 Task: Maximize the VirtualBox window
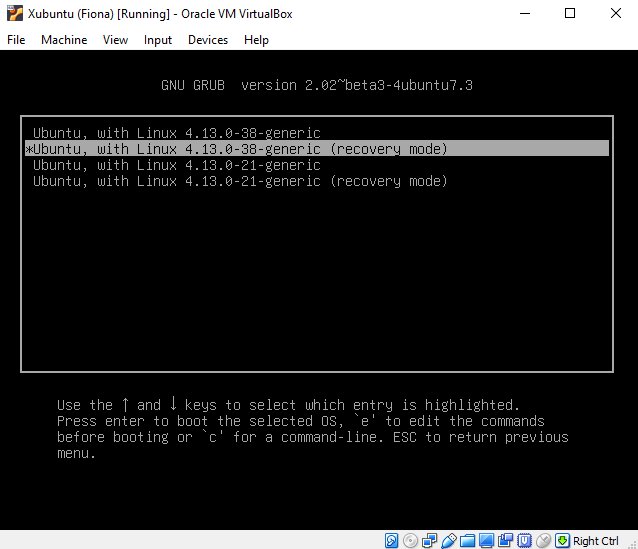click(570, 13)
